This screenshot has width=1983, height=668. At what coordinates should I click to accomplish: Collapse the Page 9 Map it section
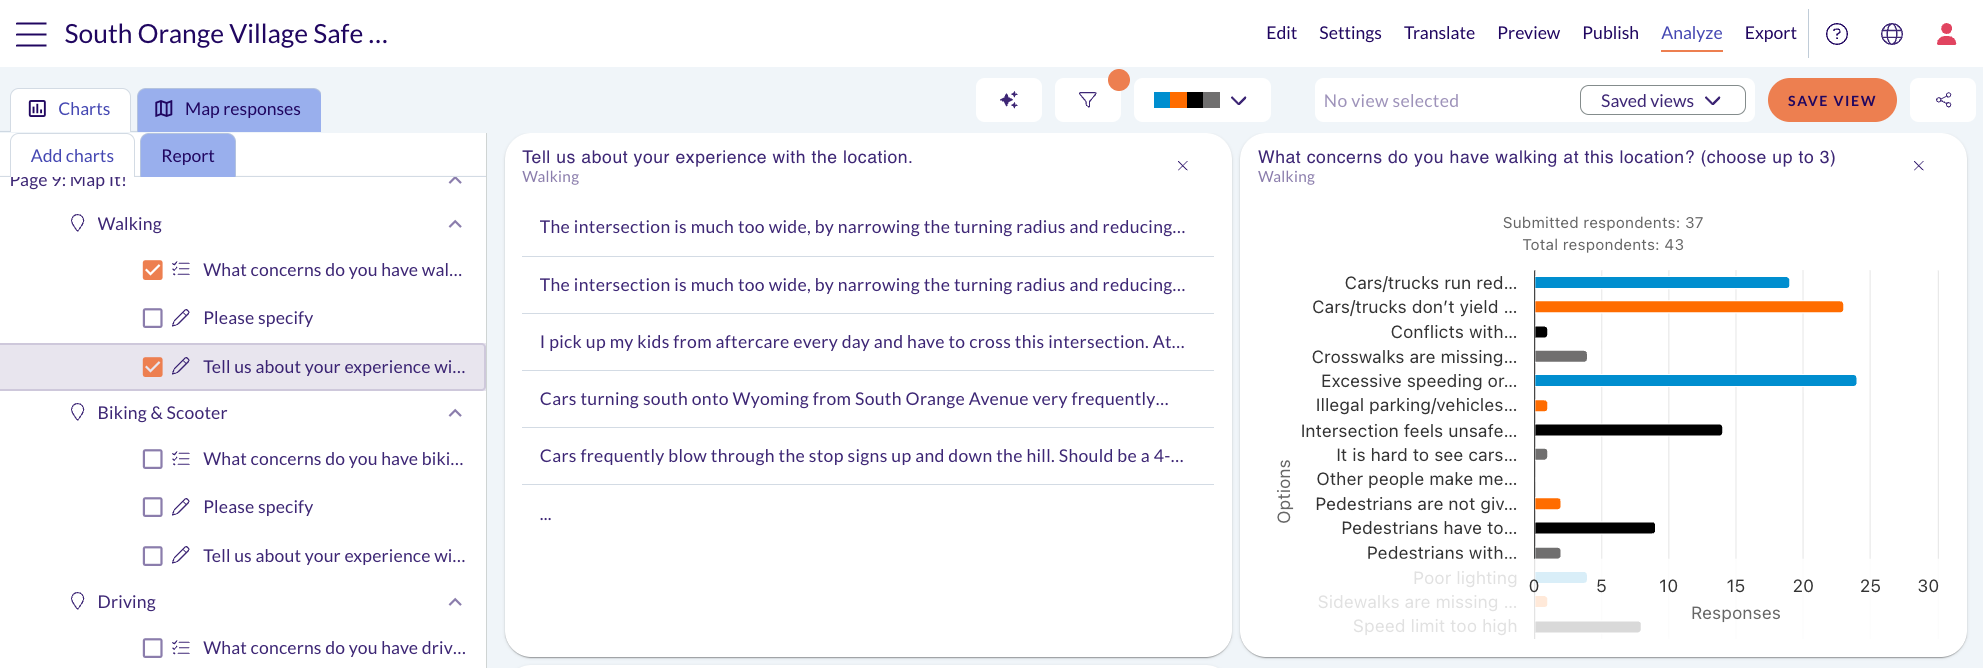point(455,180)
